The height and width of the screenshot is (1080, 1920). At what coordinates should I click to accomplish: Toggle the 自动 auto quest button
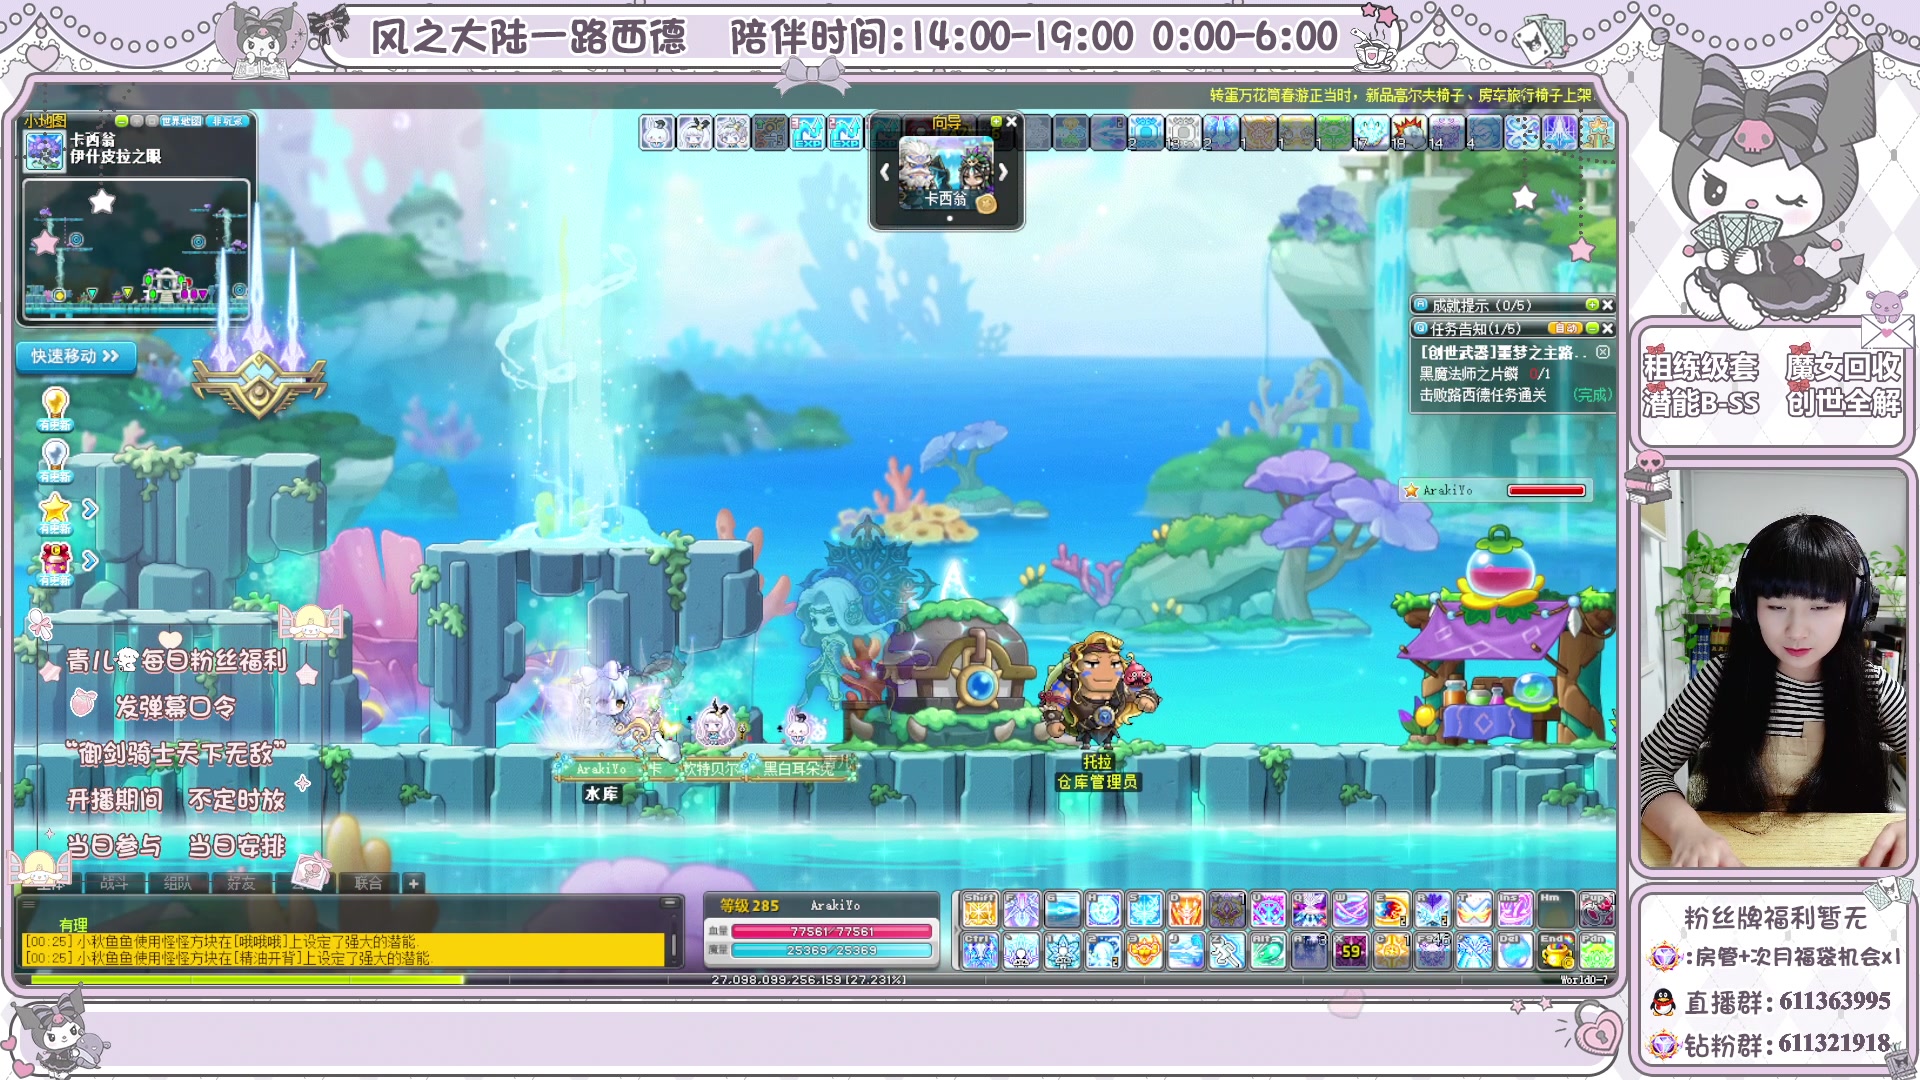pyautogui.click(x=1565, y=328)
